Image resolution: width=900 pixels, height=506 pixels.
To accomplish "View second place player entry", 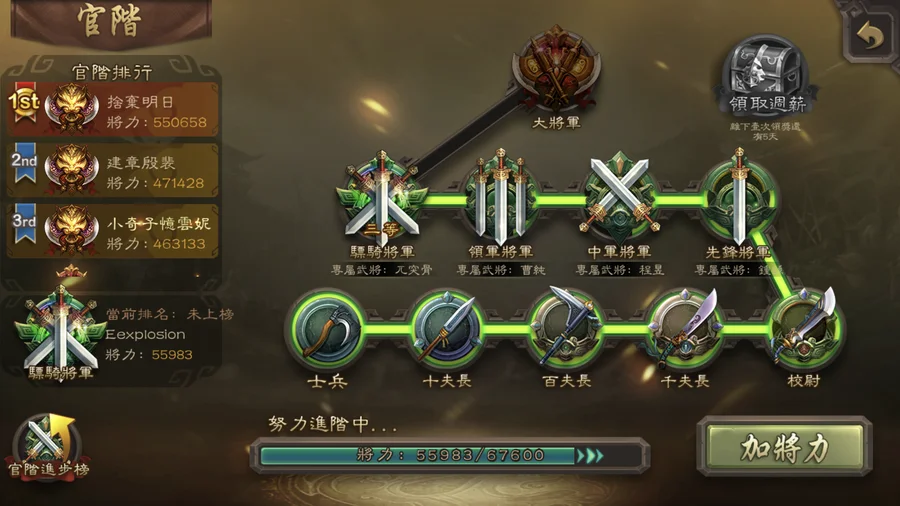I will [x=112, y=170].
